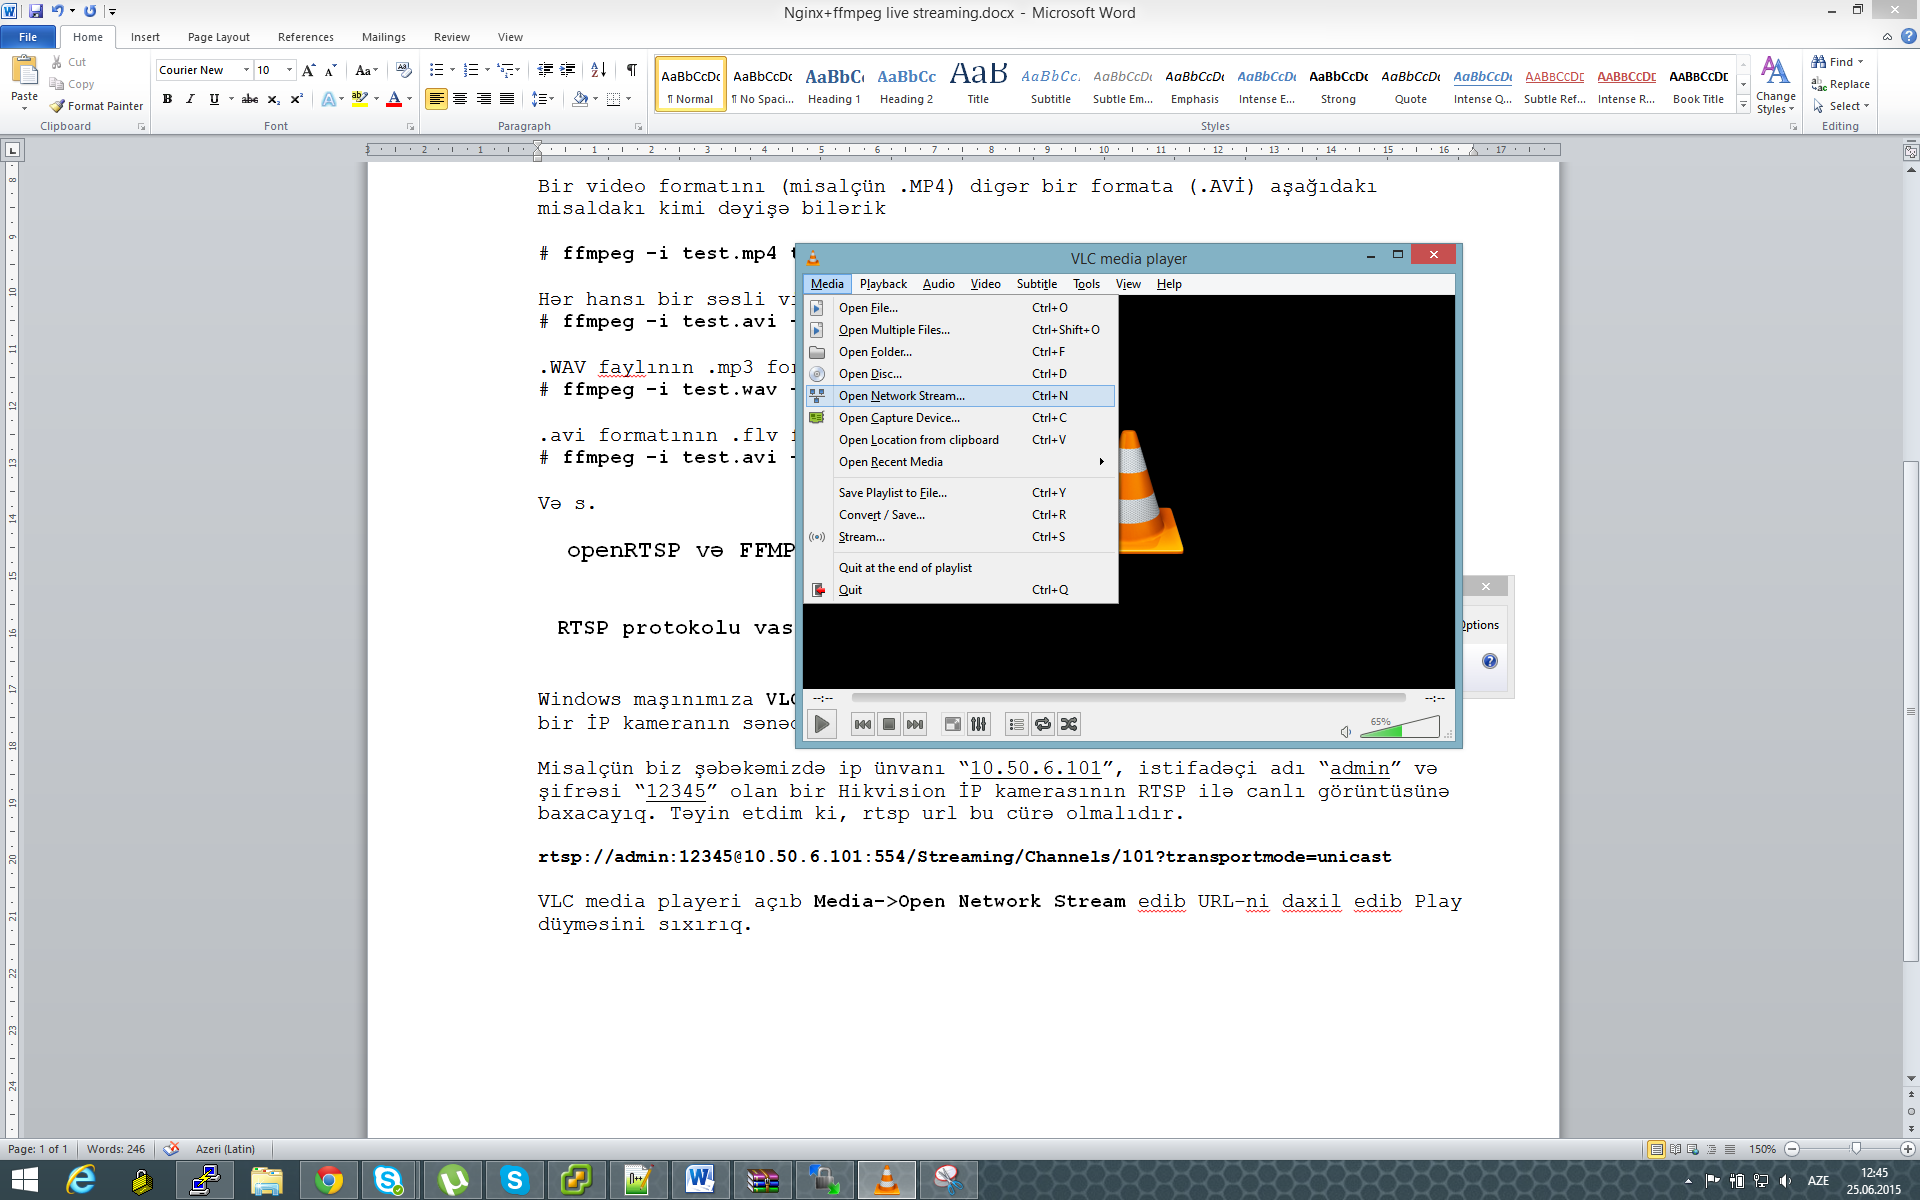Align text right
Image resolution: width=1920 pixels, height=1200 pixels.
pyautogui.click(x=484, y=99)
